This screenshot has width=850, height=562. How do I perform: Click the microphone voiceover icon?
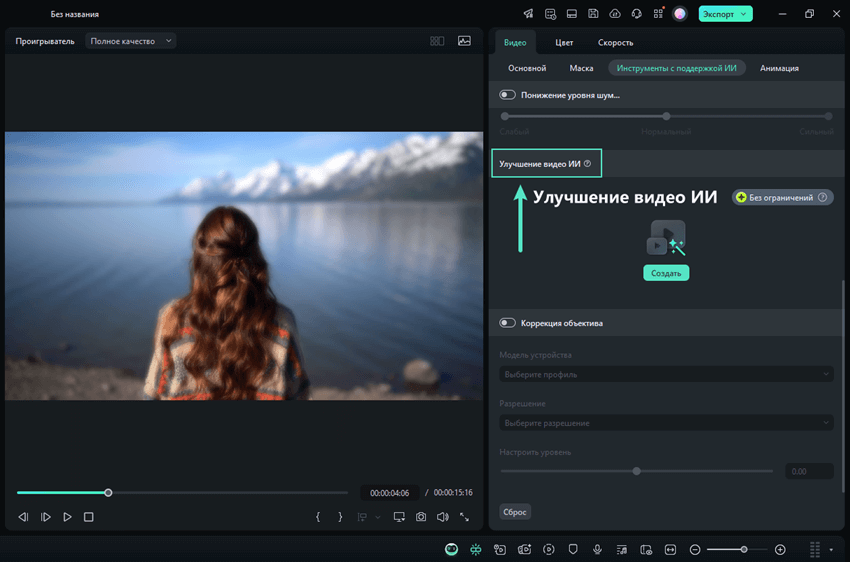pyautogui.click(x=597, y=549)
